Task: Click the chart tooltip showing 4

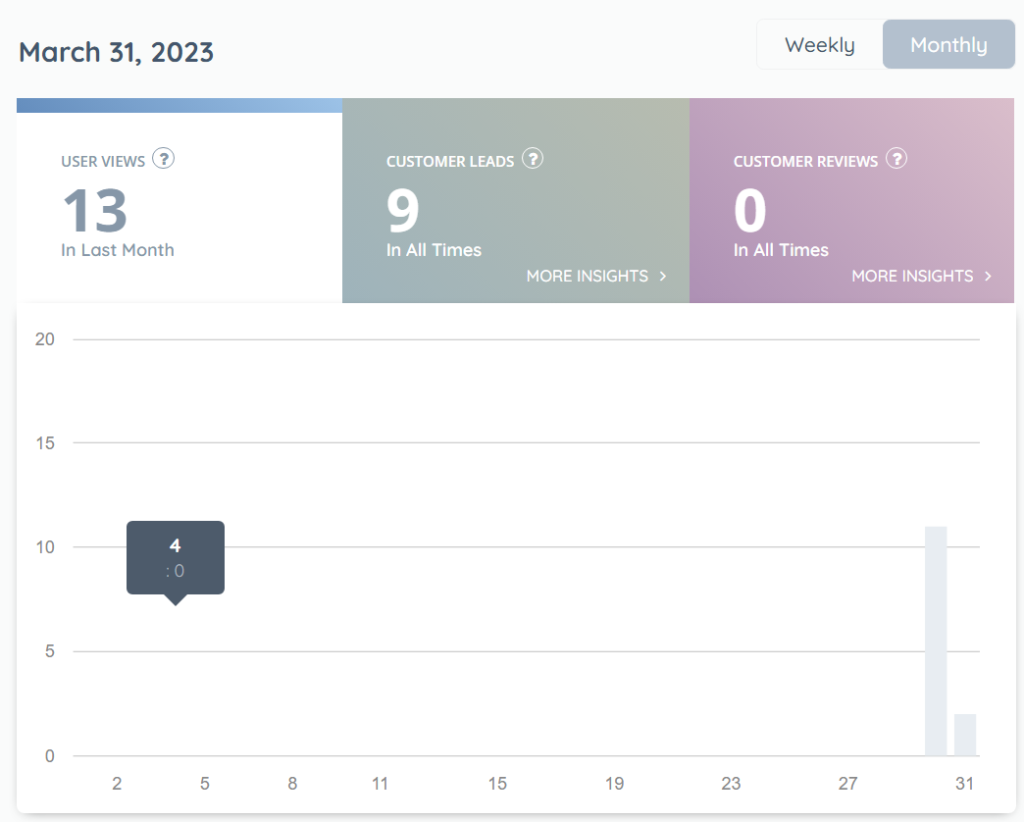Action: click(175, 558)
